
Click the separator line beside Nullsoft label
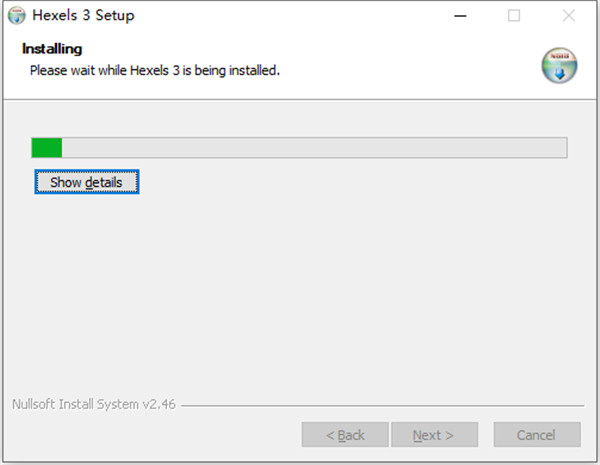pyautogui.click(x=380, y=406)
